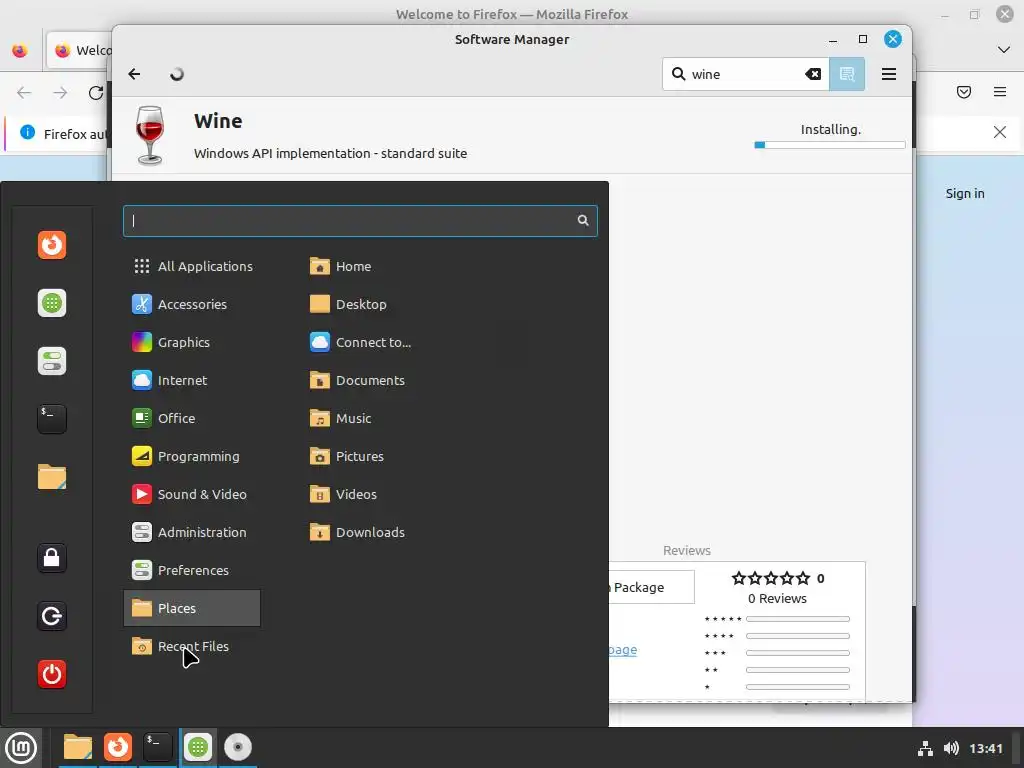This screenshot has width=1024, height=768.
Task: Click the five-star rating bar in Reviews
Action: coord(797,619)
